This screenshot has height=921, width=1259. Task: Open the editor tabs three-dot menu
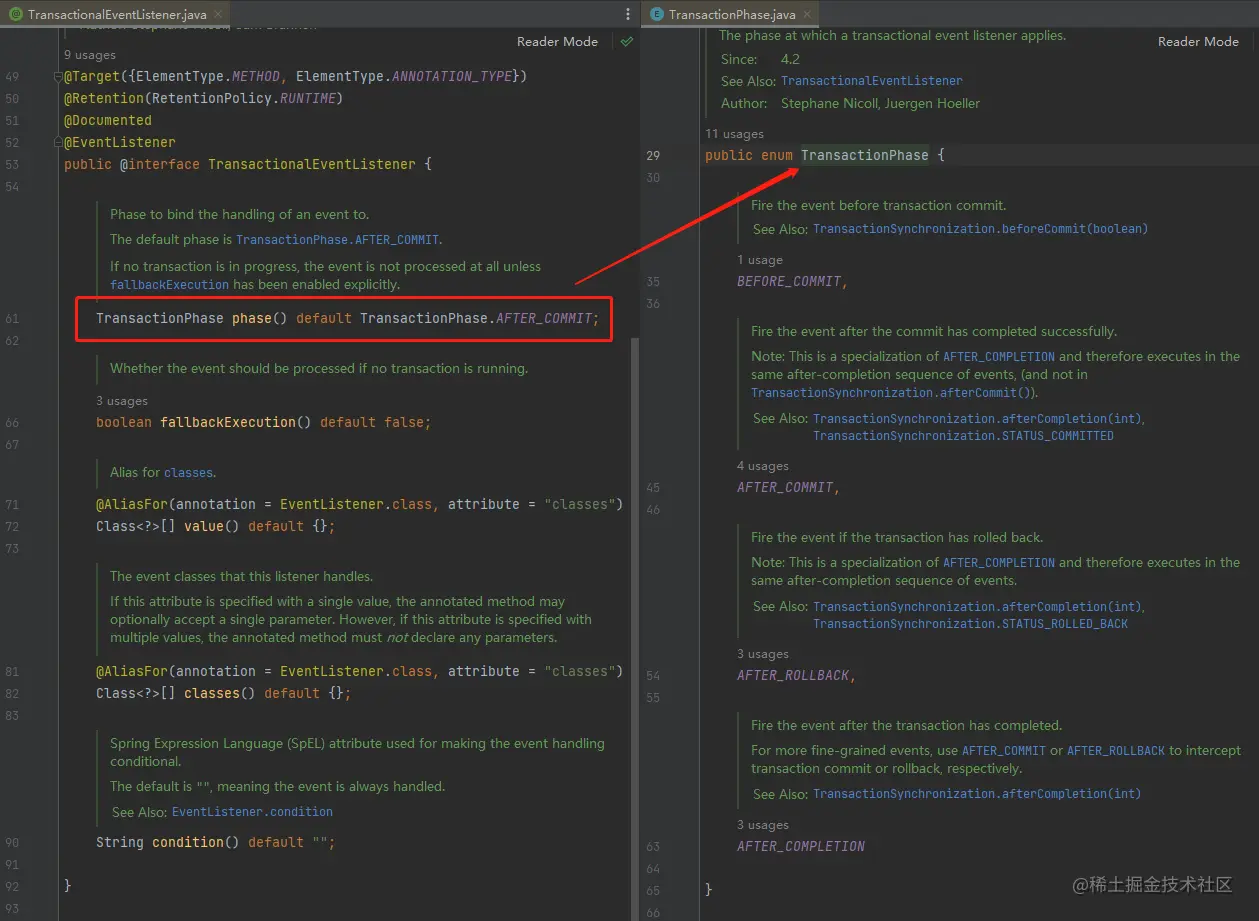tap(628, 14)
